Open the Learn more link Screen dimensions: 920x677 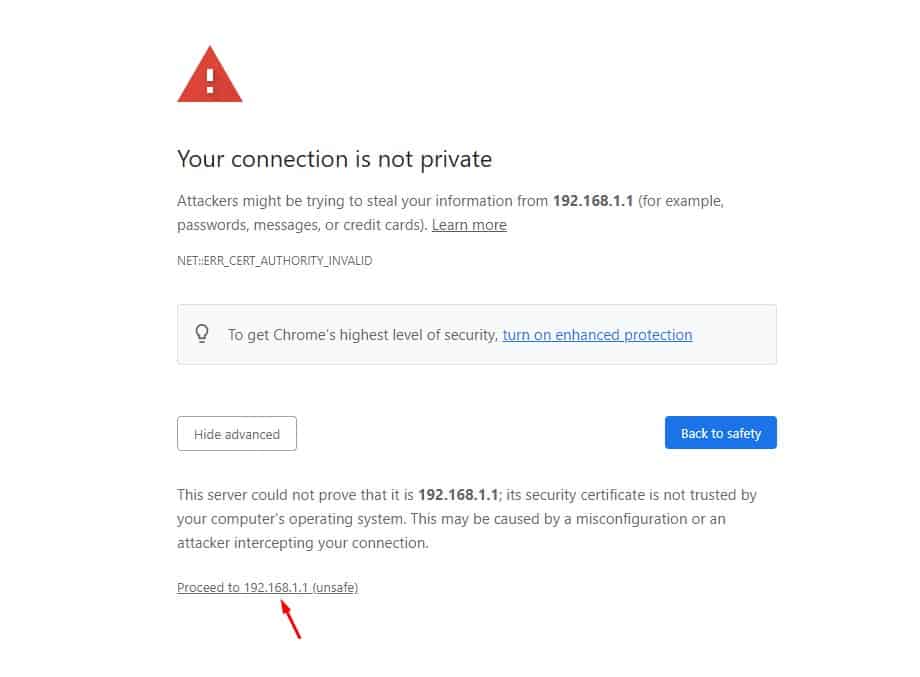469,225
